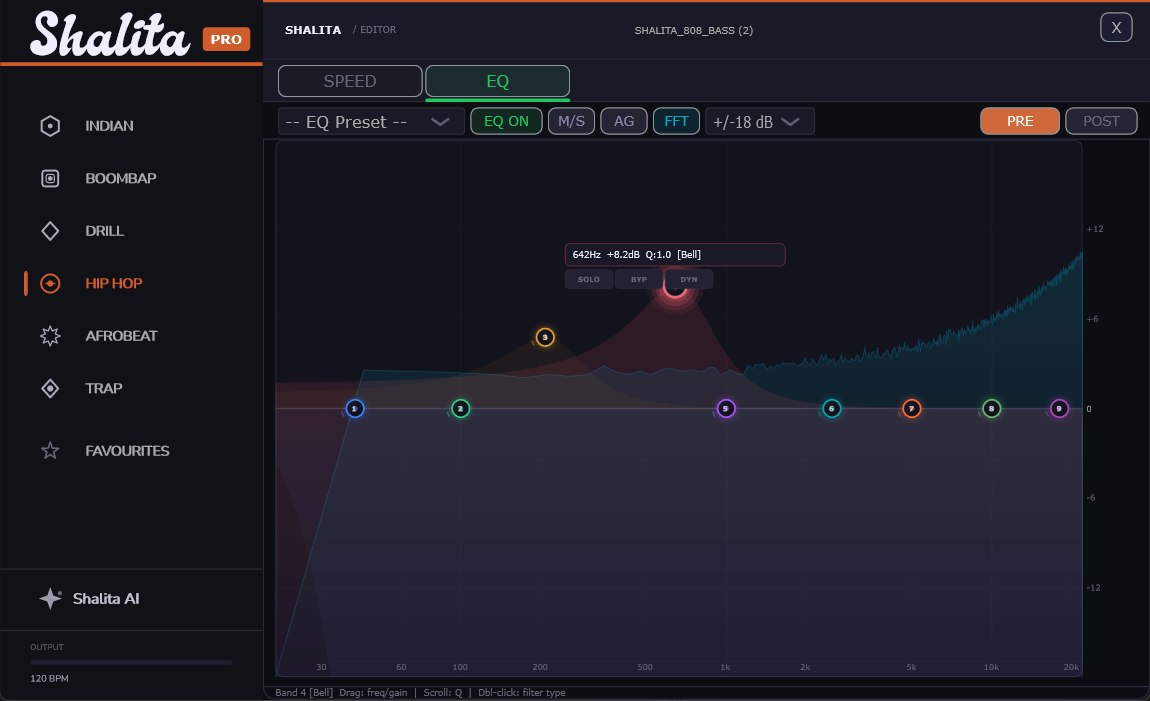Toggle M/S mid-side mode
This screenshot has width=1150, height=701.
click(x=571, y=121)
